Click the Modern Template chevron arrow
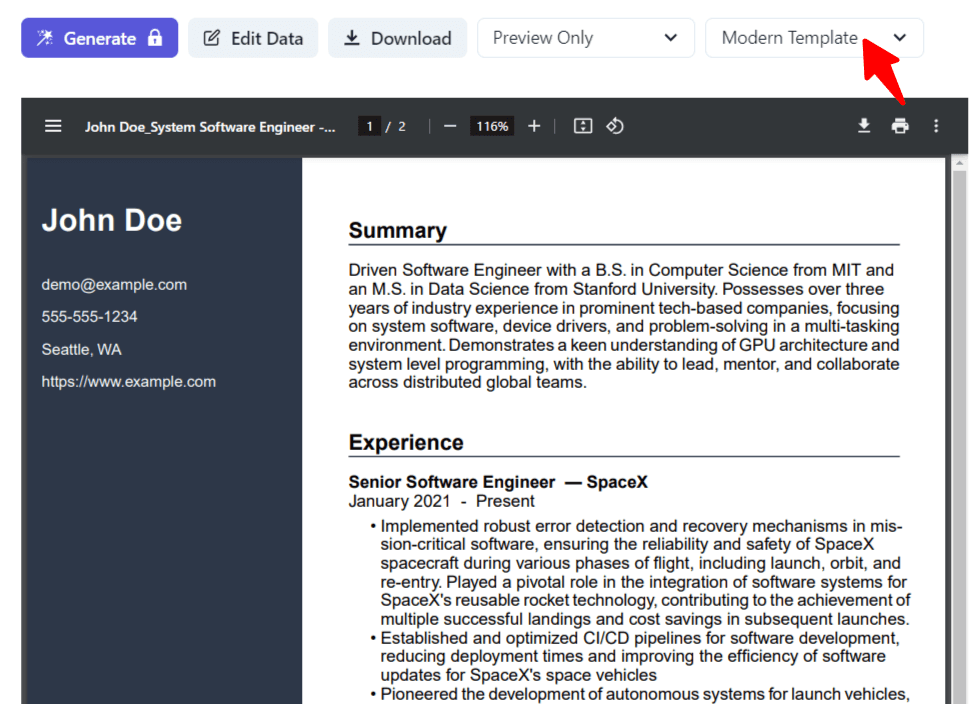Viewport: 979px width, 704px height. pos(900,38)
